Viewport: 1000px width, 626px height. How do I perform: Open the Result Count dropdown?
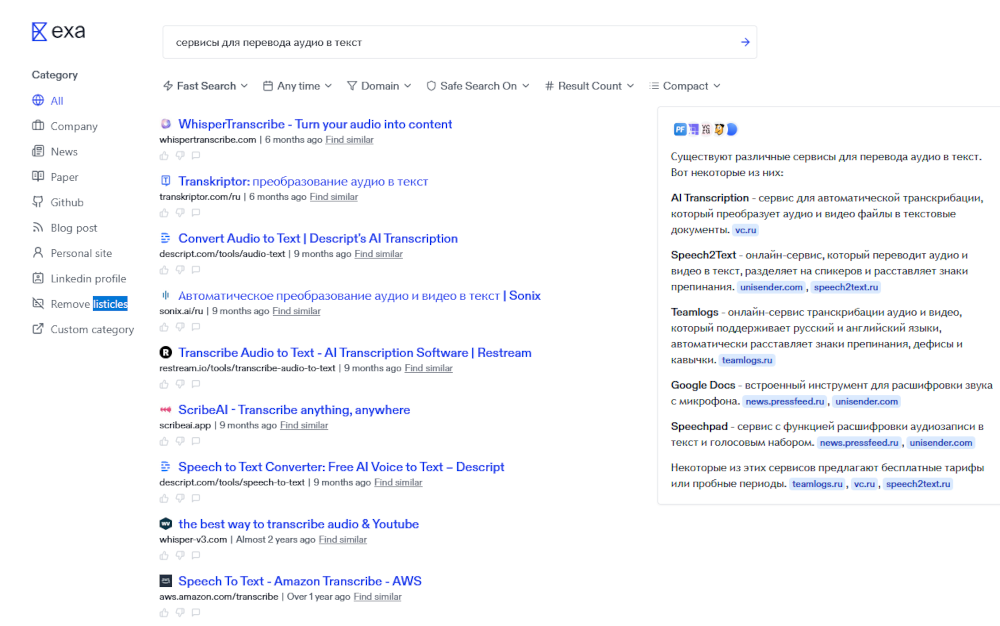pos(589,86)
